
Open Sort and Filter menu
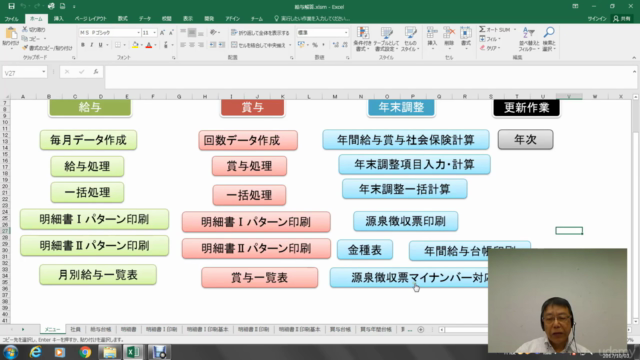pos(529,39)
